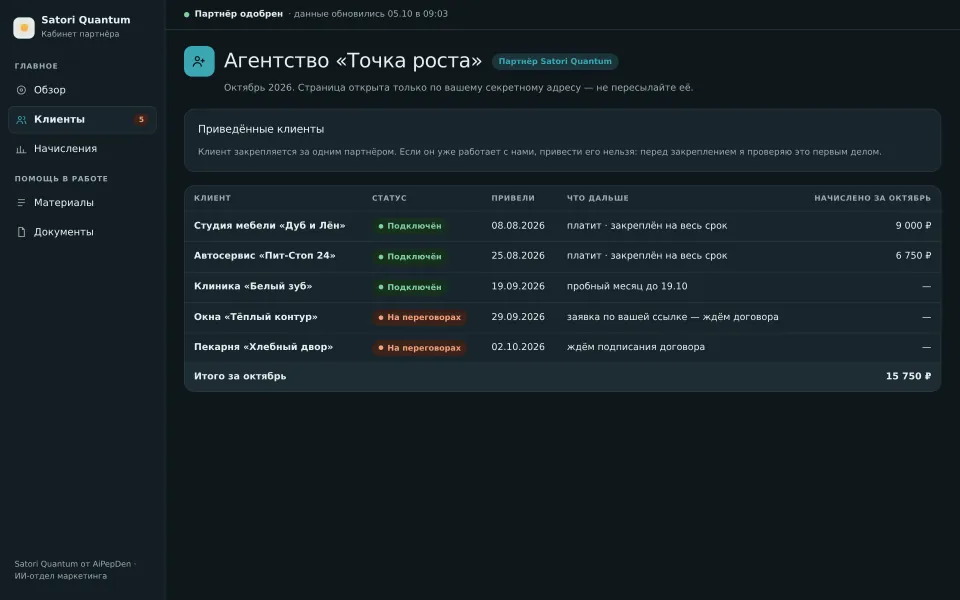Click the agency add-user avatar icon
The height and width of the screenshot is (600, 960).
pyautogui.click(x=199, y=61)
